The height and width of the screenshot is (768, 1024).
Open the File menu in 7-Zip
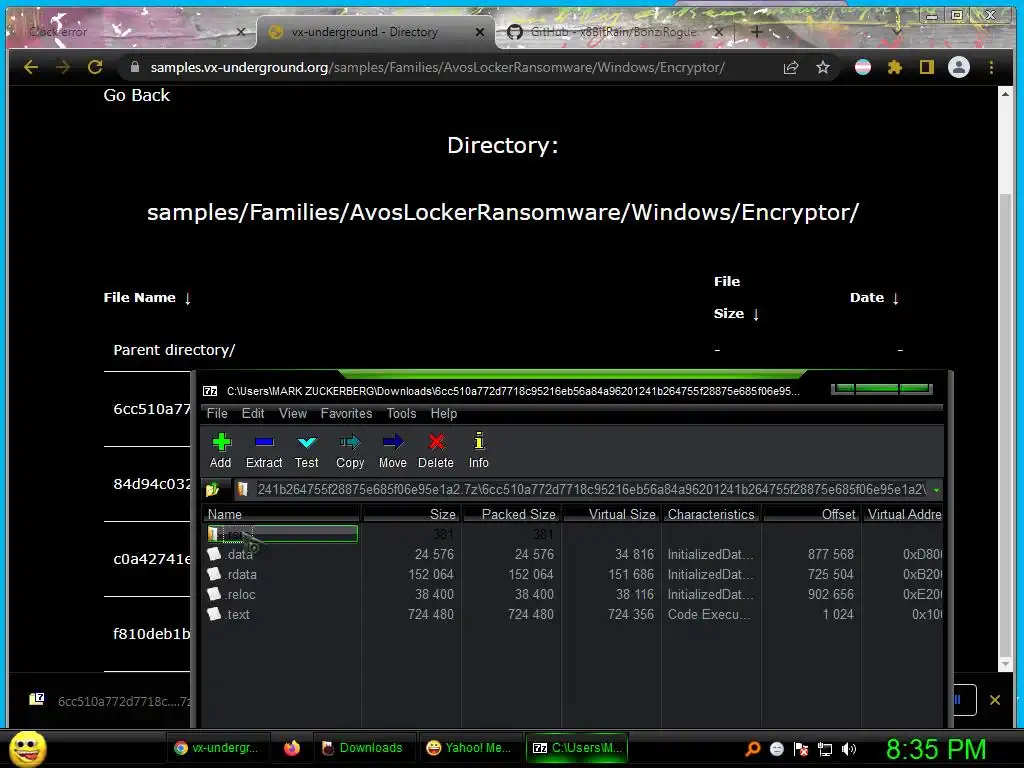(217, 413)
